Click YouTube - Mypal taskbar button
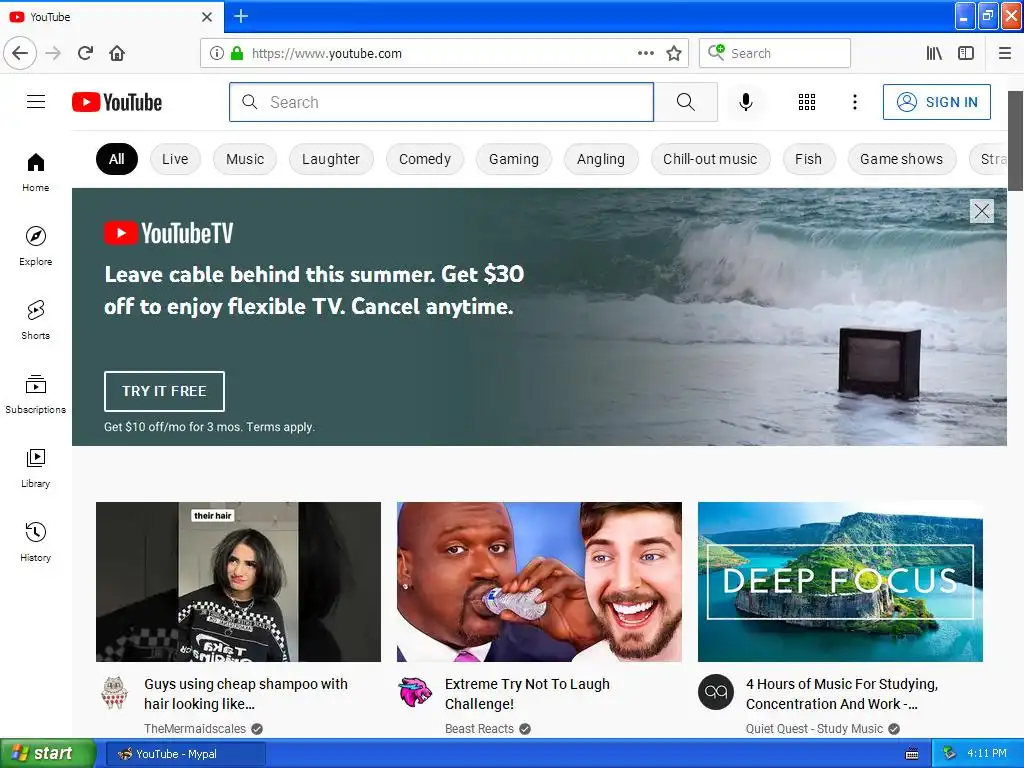Screen dimensions: 1024x768 (x=185, y=754)
